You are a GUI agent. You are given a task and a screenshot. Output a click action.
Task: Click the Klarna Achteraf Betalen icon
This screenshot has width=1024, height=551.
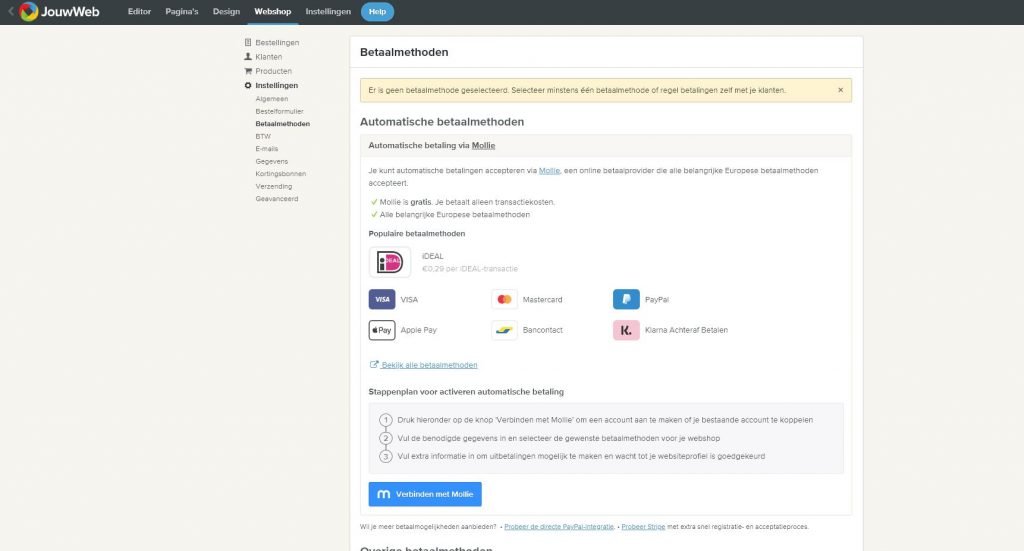click(x=626, y=330)
